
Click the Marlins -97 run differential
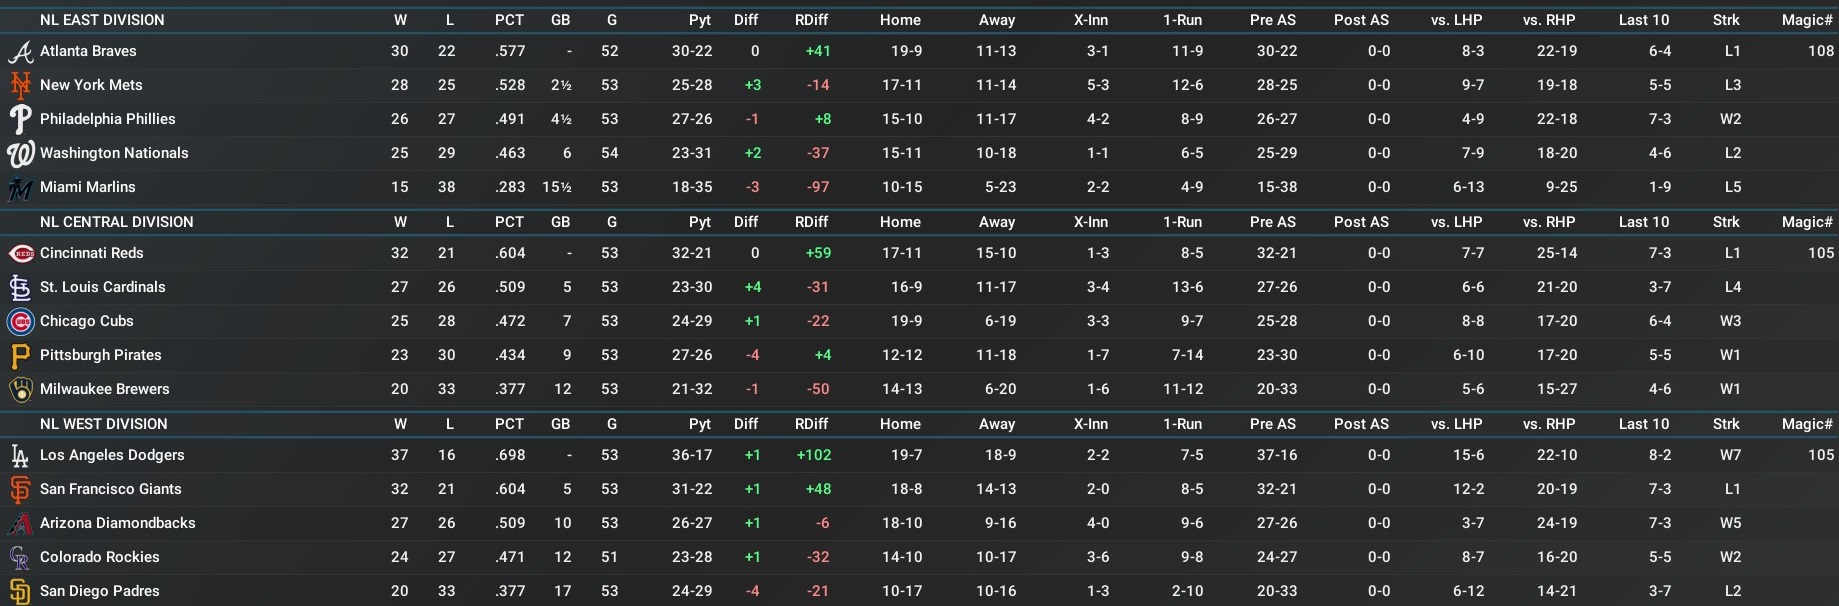[x=818, y=187]
